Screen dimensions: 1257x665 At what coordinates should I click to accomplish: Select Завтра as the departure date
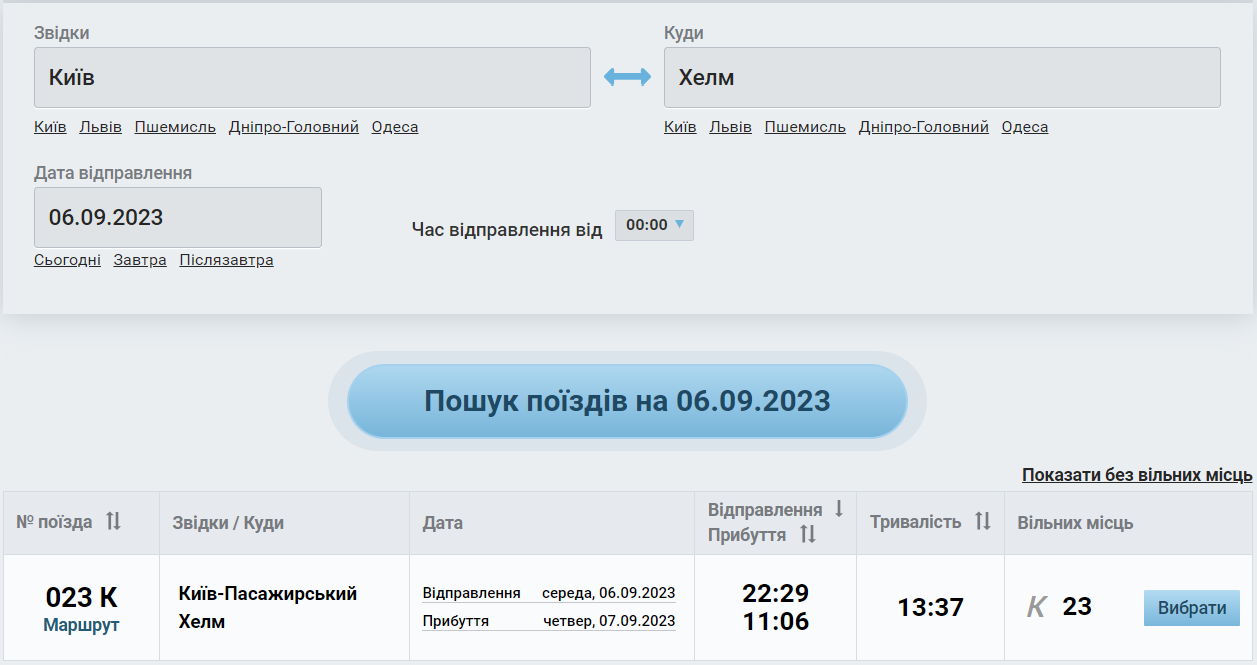(x=140, y=260)
